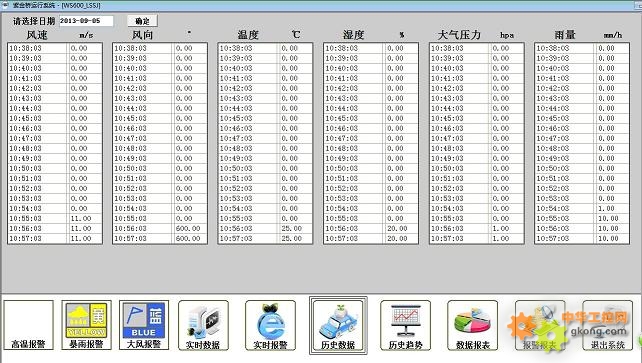Open the 历史趋势 history trend chart

coord(405,325)
